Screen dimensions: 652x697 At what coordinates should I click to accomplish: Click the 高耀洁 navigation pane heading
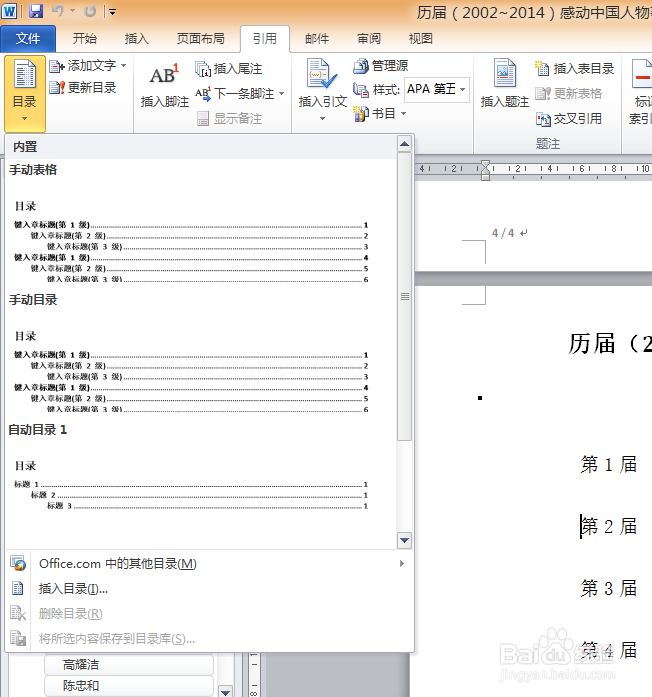pos(128,665)
